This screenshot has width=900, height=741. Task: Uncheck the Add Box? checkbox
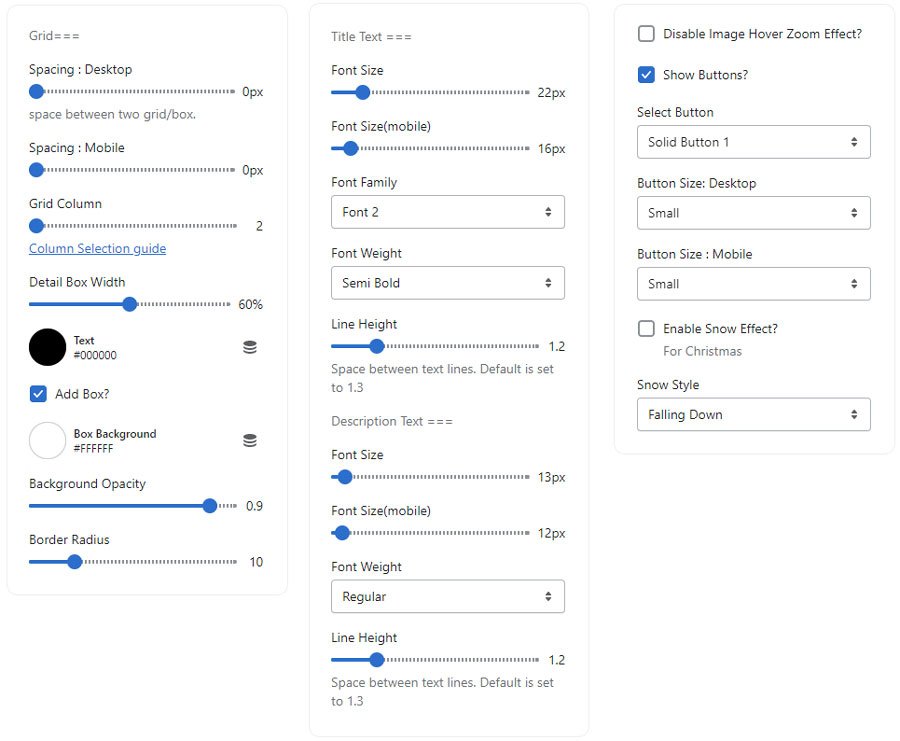[x=38, y=394]
